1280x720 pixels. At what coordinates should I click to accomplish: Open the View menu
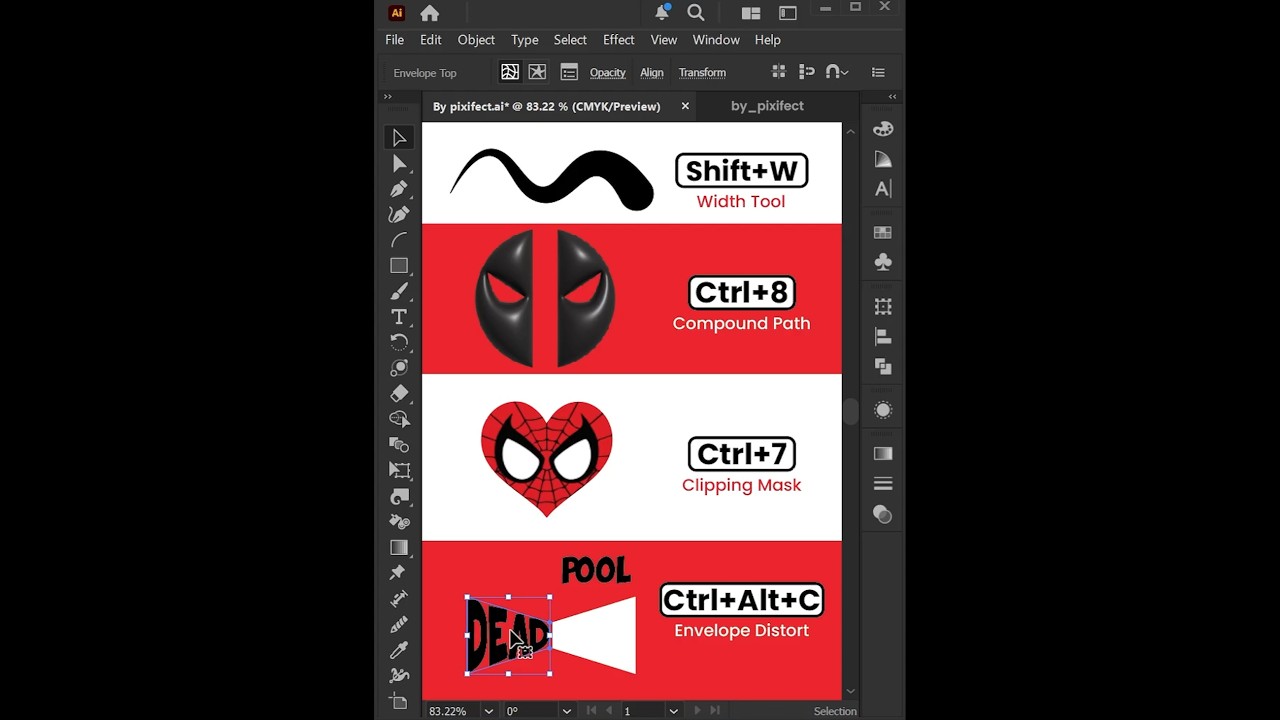(x=664, y=40)
